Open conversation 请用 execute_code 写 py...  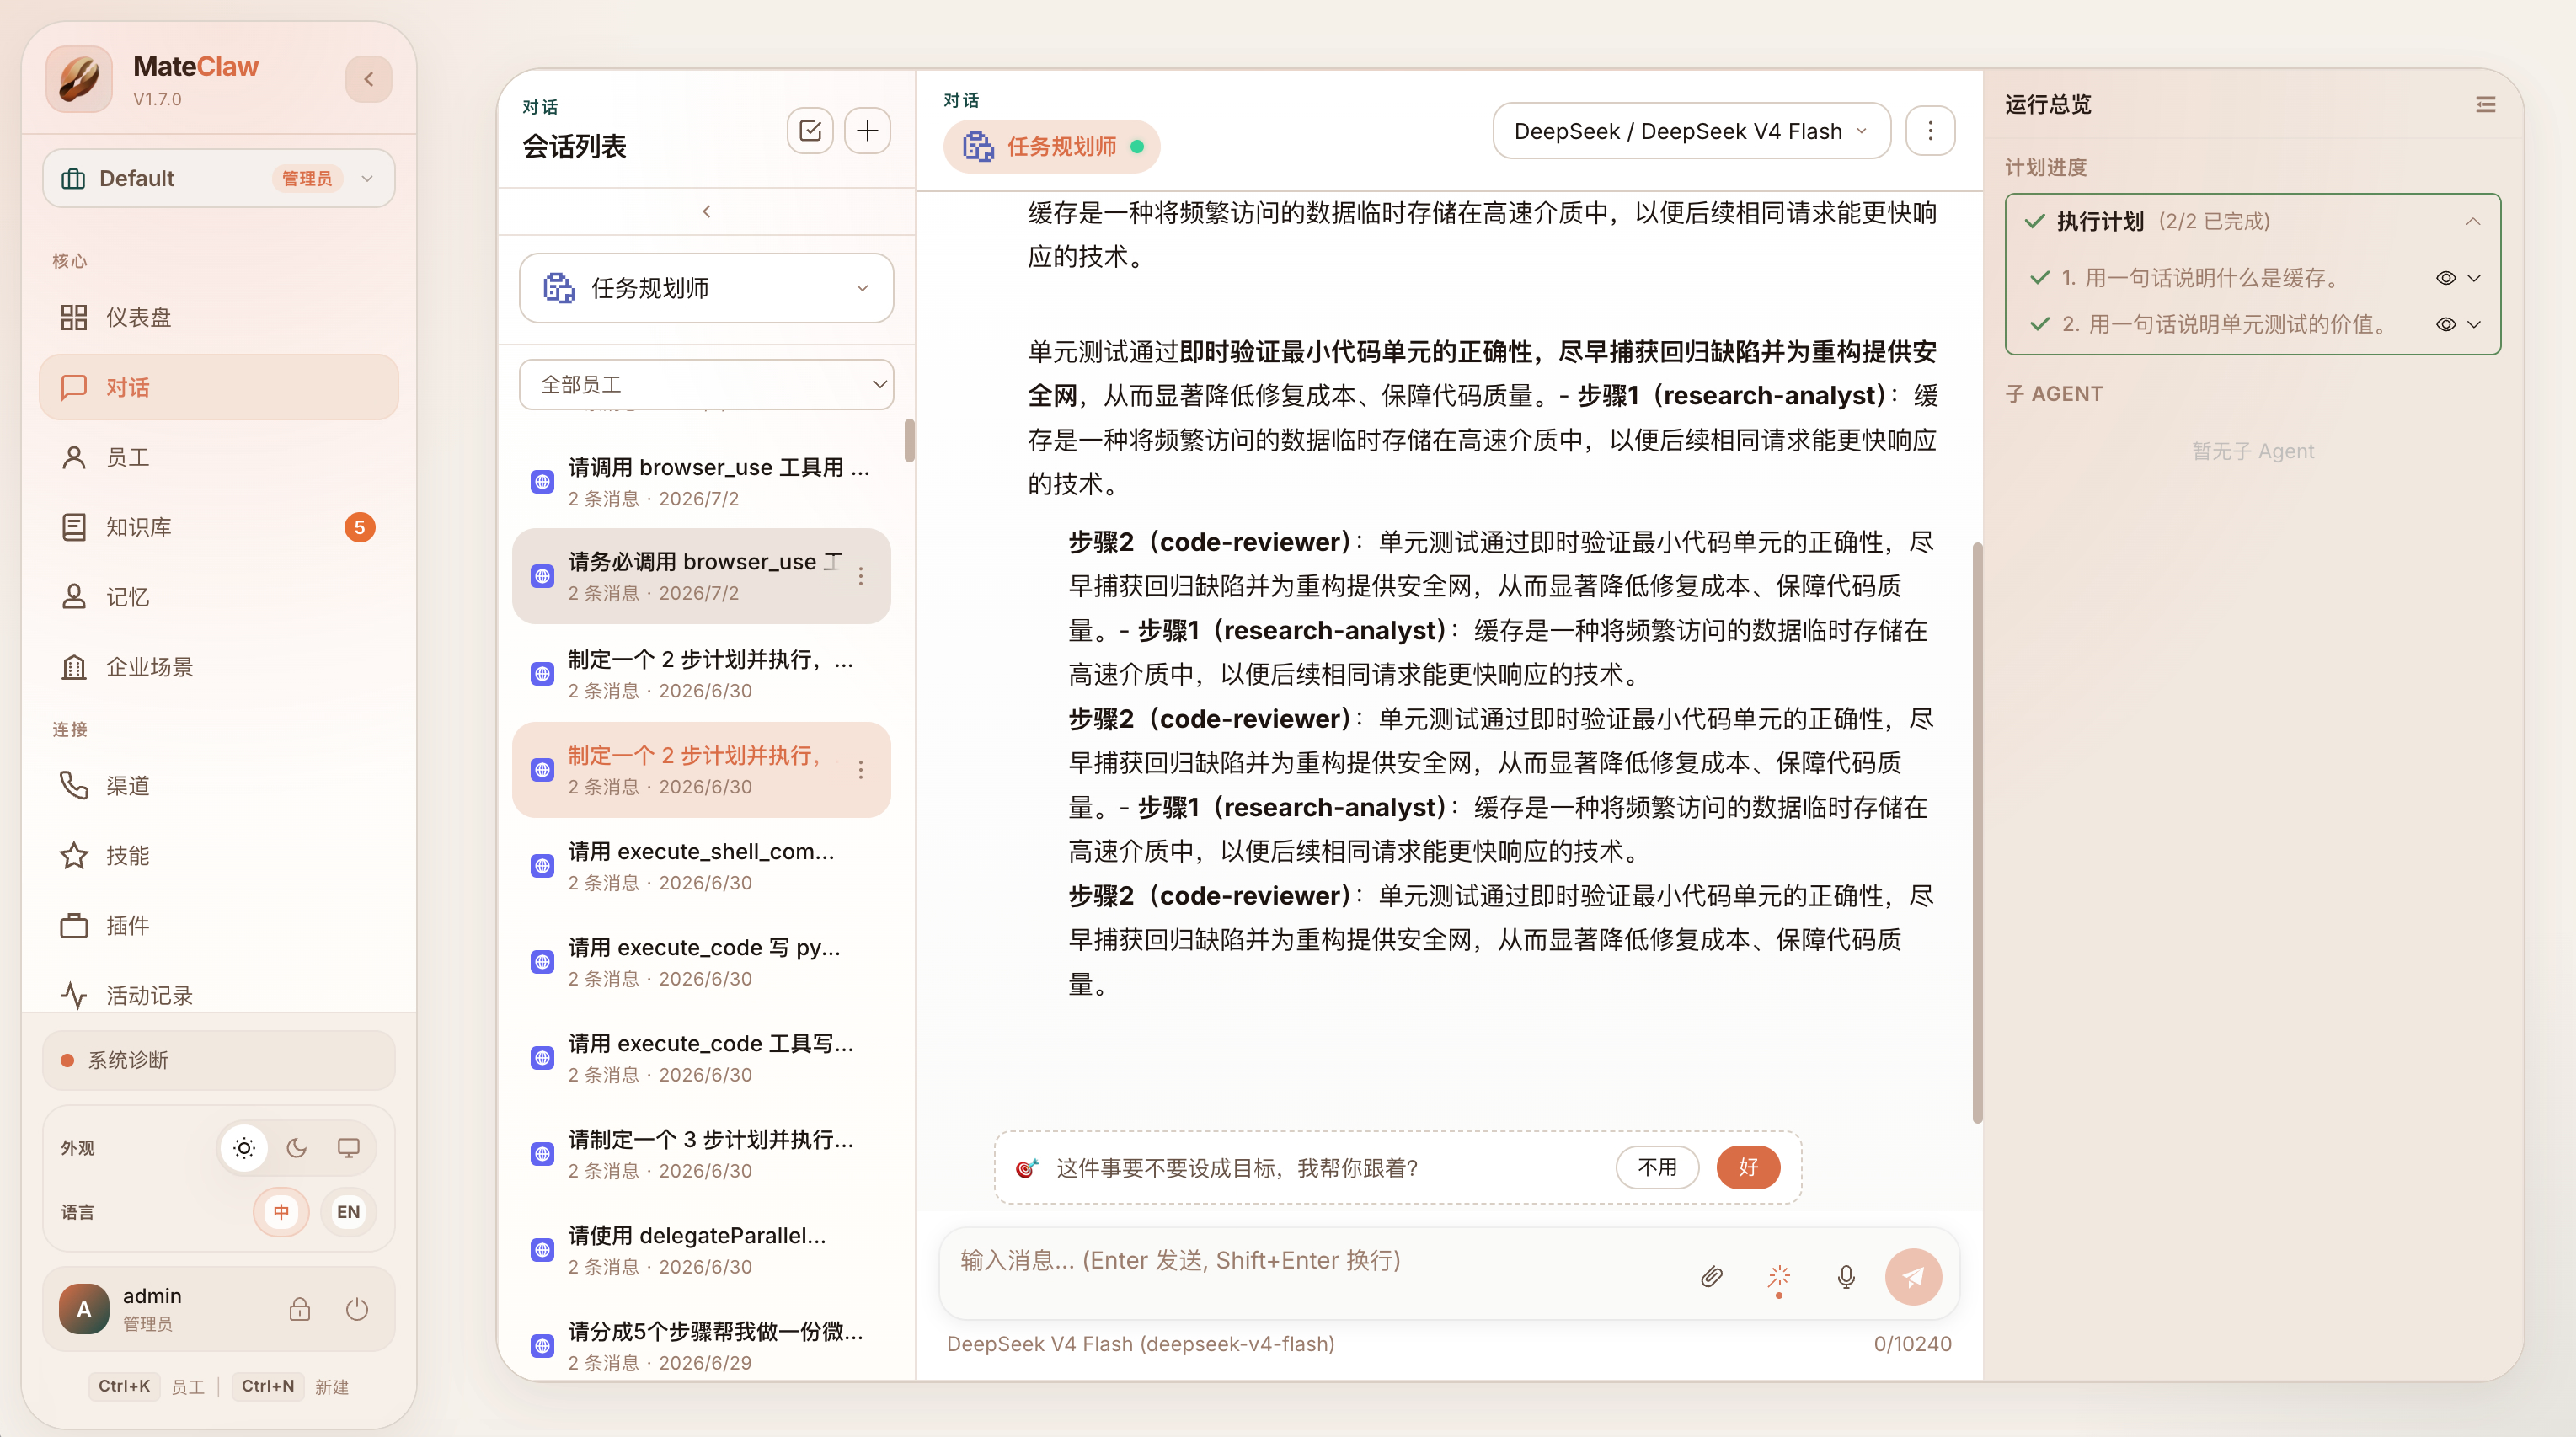pyautogui.click(x=700, y=961)
